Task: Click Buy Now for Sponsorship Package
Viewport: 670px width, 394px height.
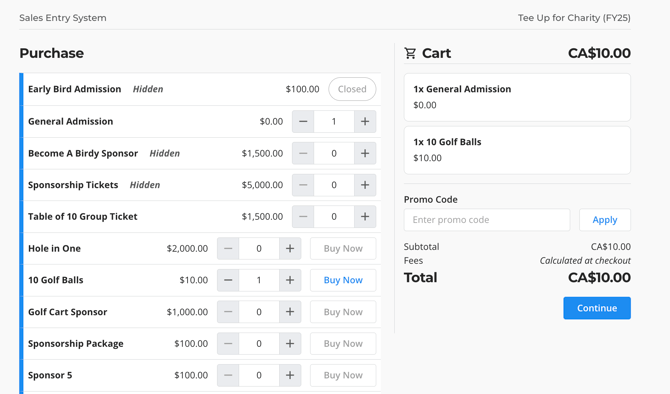Action: (343, 344)
